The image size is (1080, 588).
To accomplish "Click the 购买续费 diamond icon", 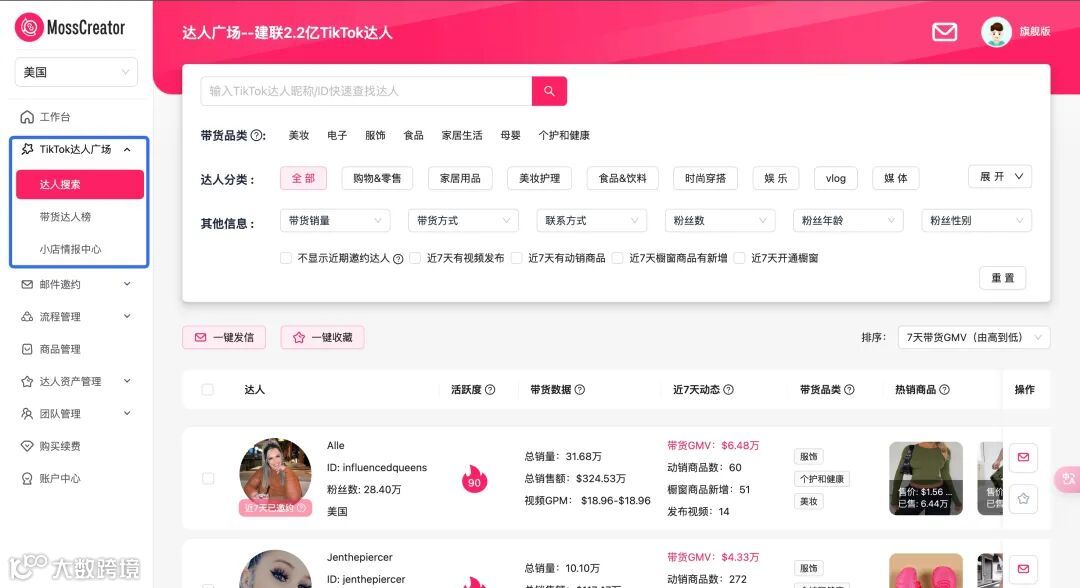I will tap(27, 446).
